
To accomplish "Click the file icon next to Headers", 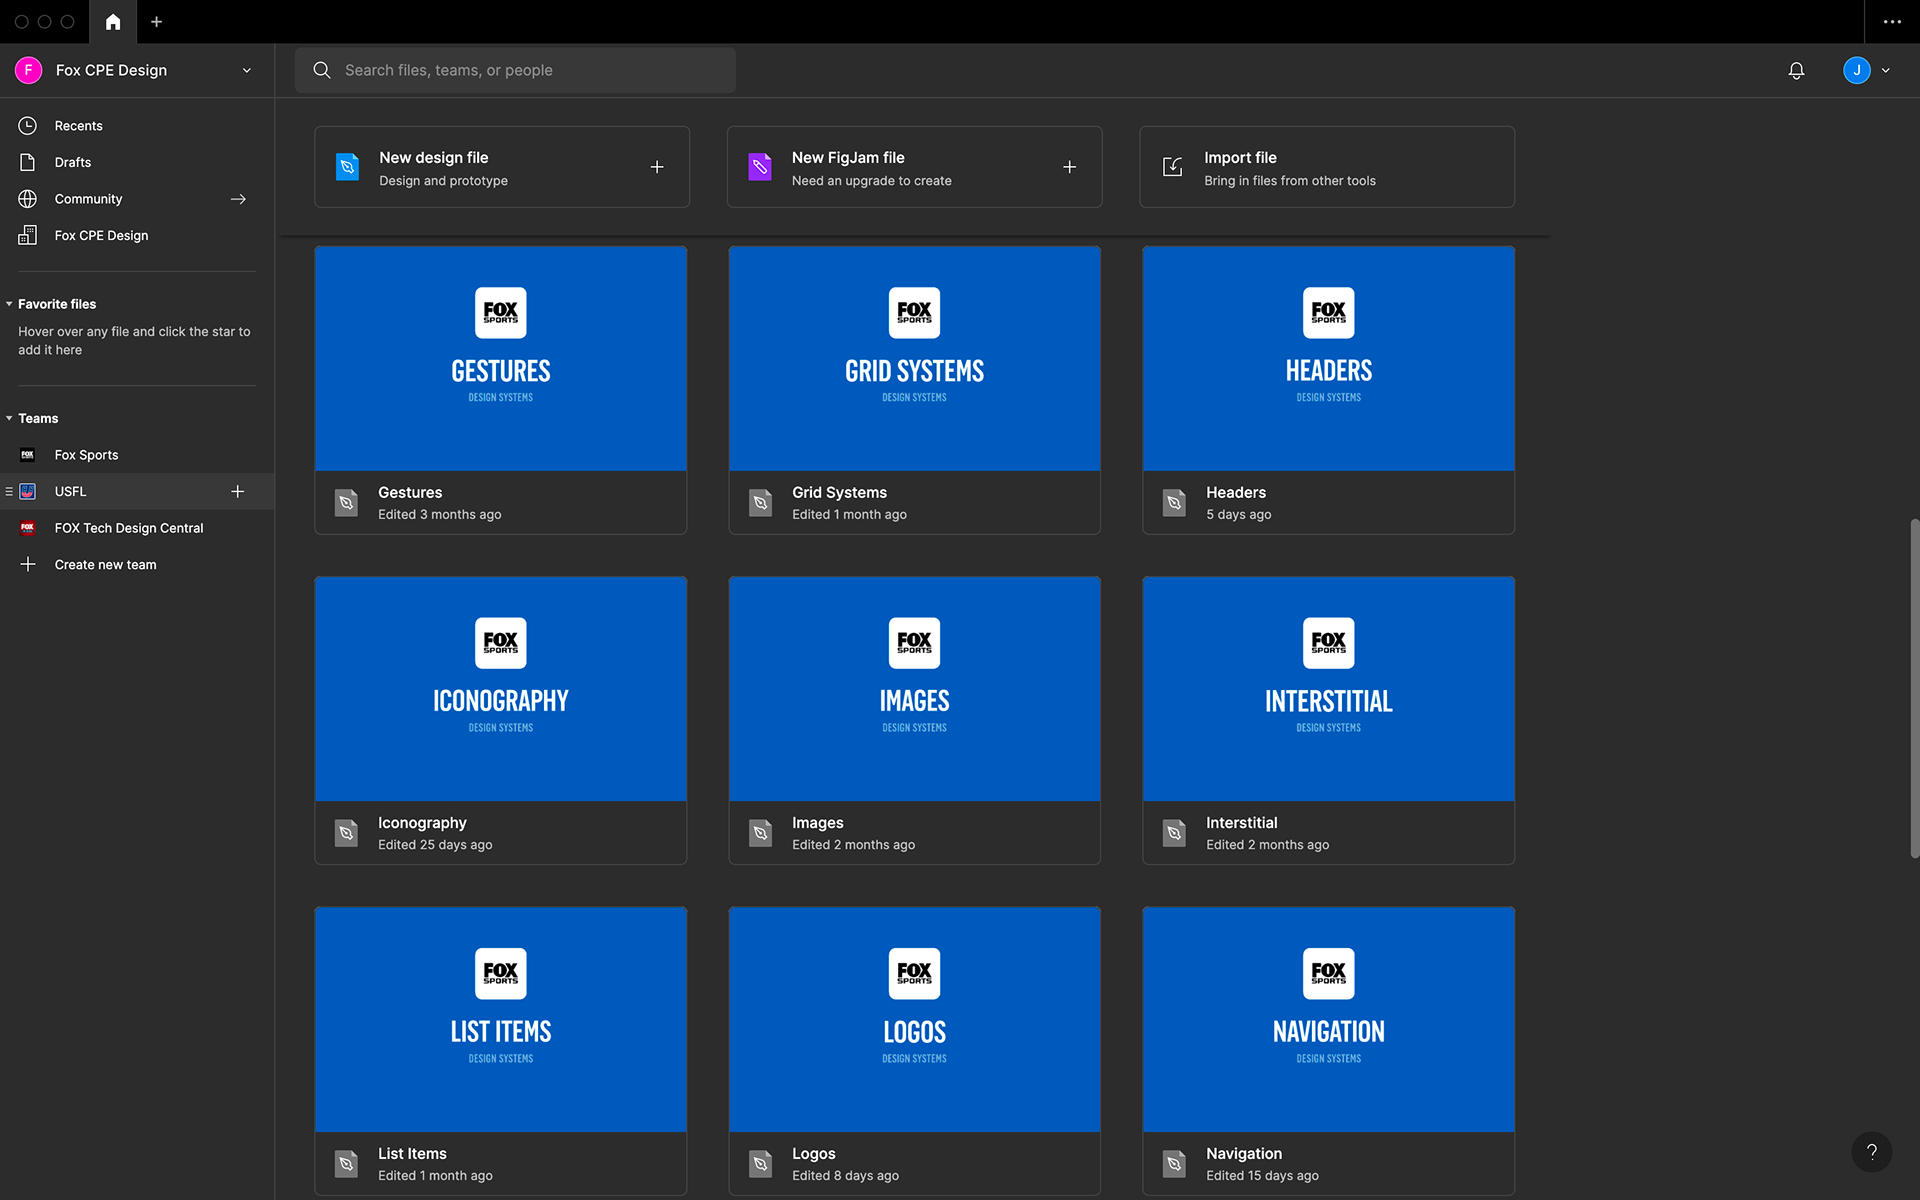I will (1174, 502).
